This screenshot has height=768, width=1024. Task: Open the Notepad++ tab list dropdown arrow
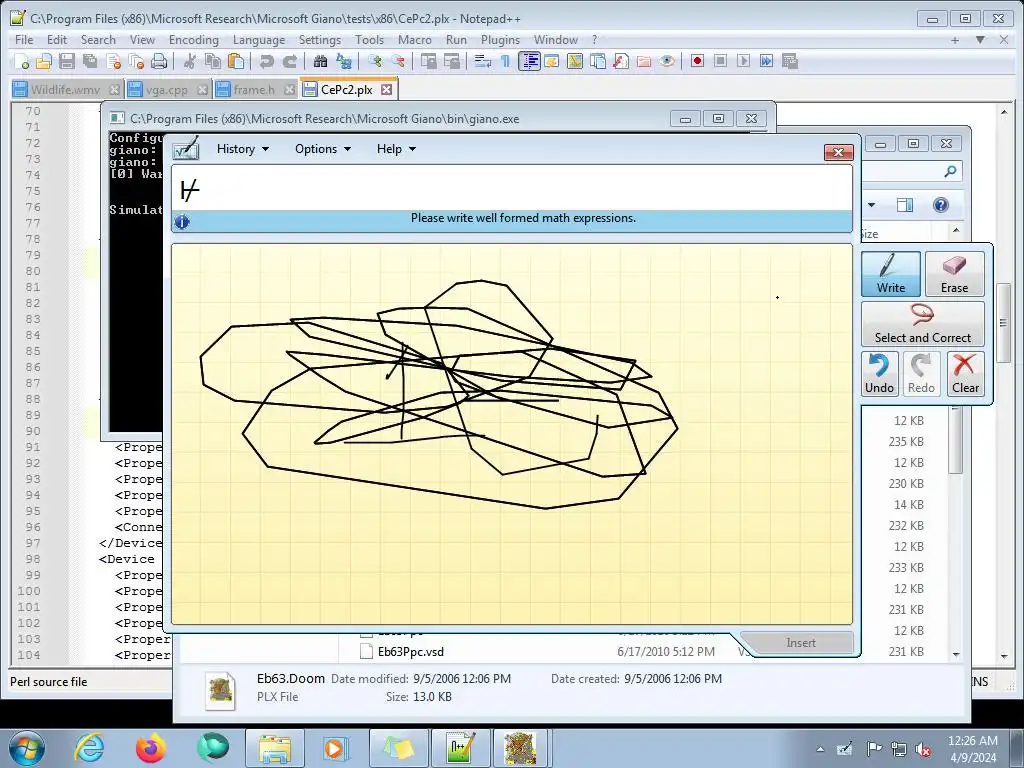[980, 40]
